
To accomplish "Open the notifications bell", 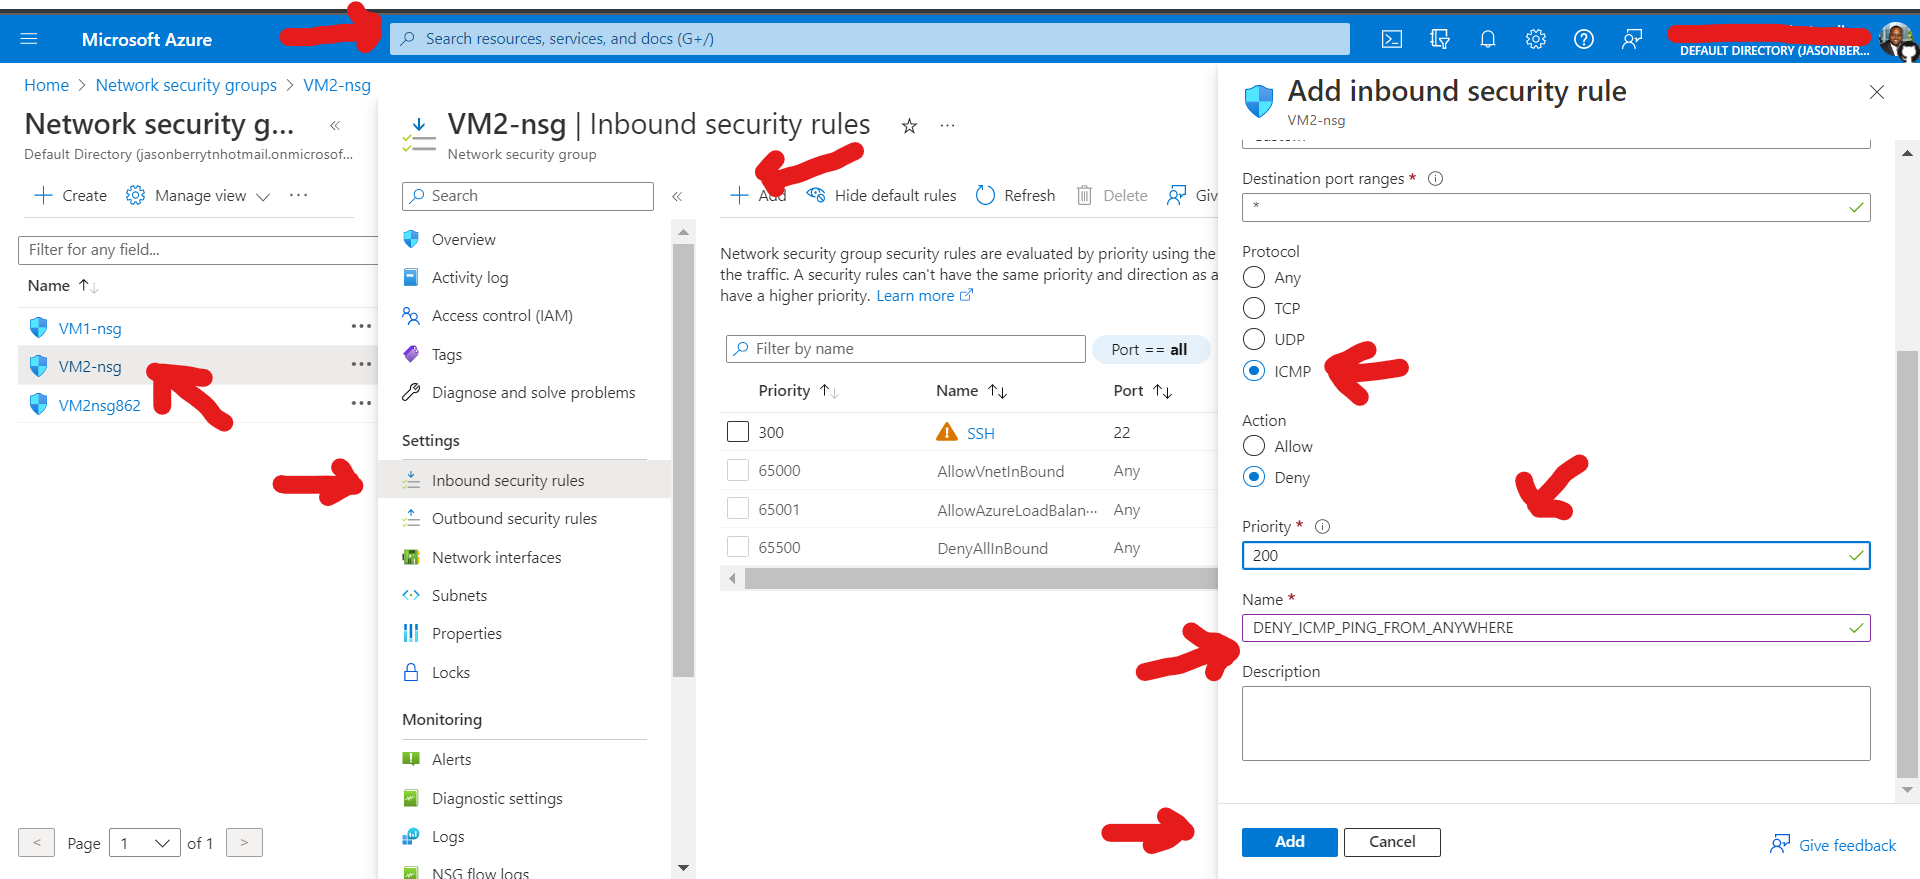I will [x=1487, y=39].
